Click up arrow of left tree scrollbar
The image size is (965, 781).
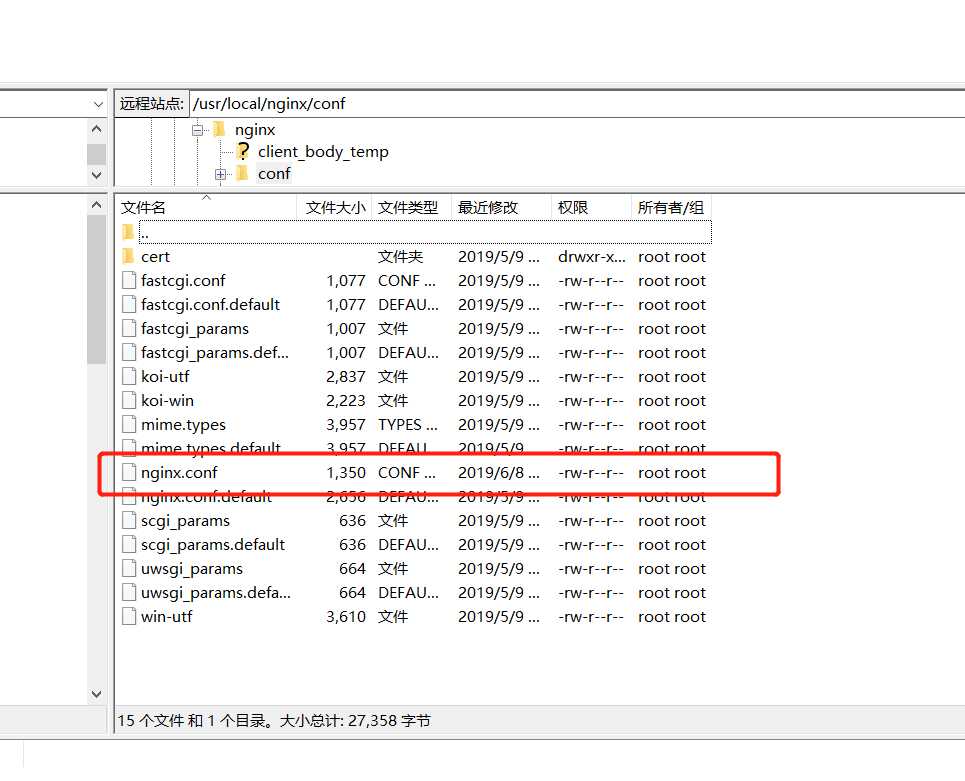(x=97, y=129)
